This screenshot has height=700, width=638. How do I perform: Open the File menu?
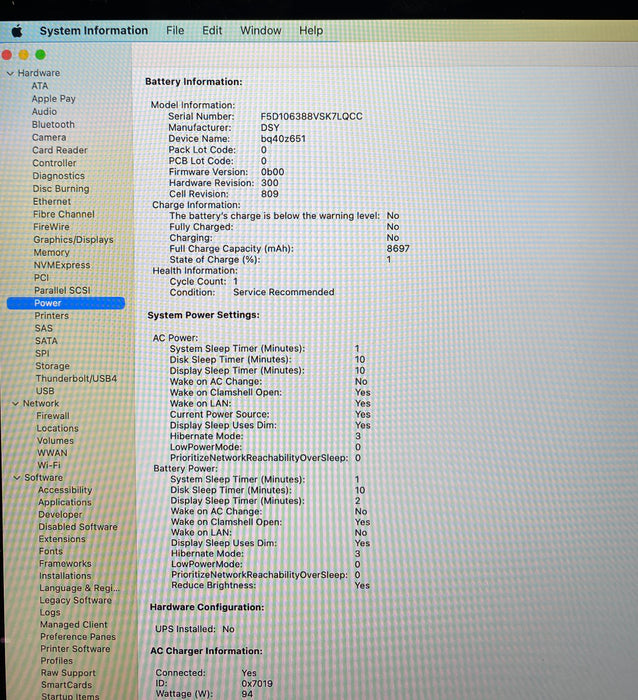pyautogui.click(x=175, y=30)
